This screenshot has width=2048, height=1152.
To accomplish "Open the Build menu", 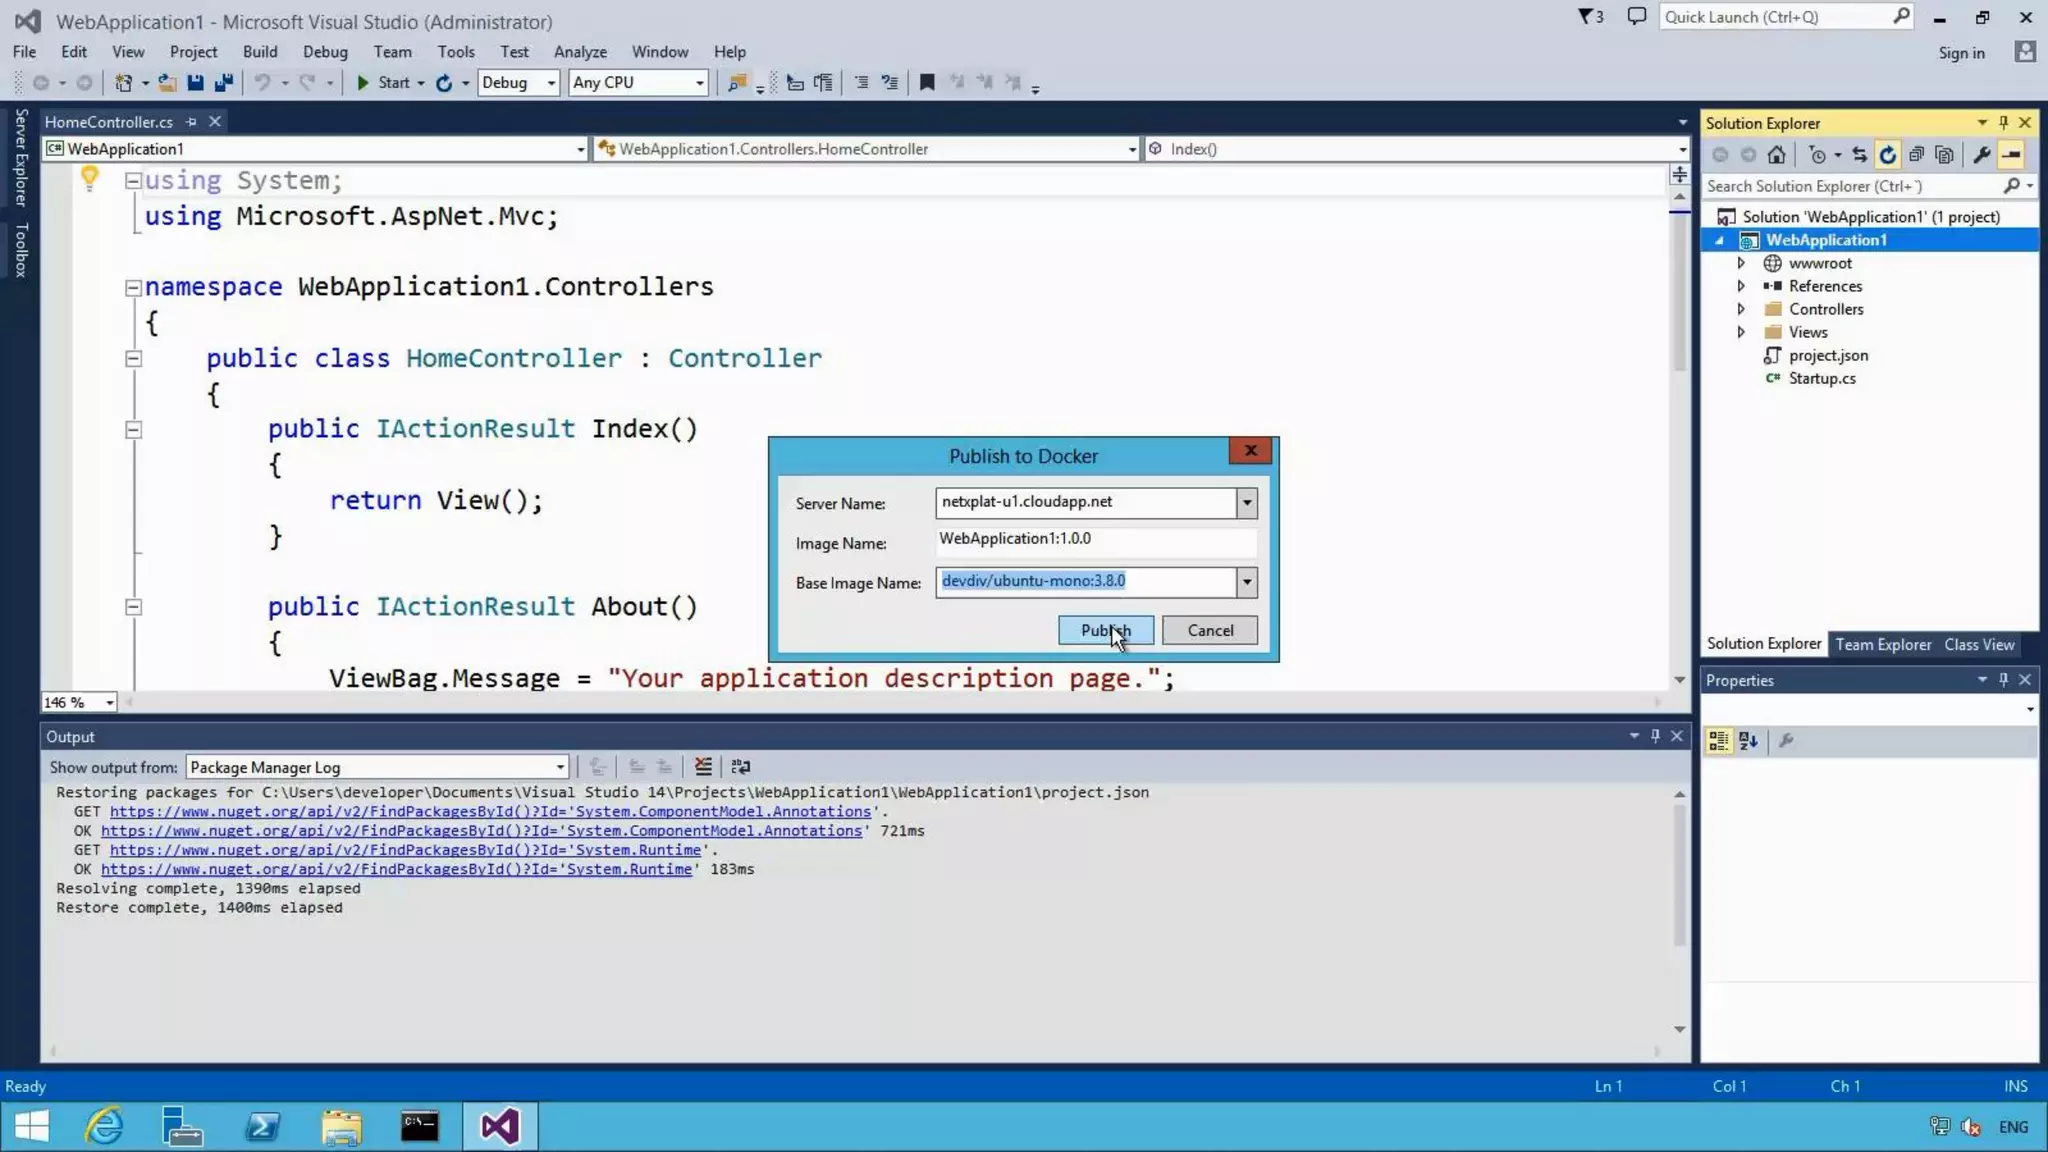I will pos(260,52).
